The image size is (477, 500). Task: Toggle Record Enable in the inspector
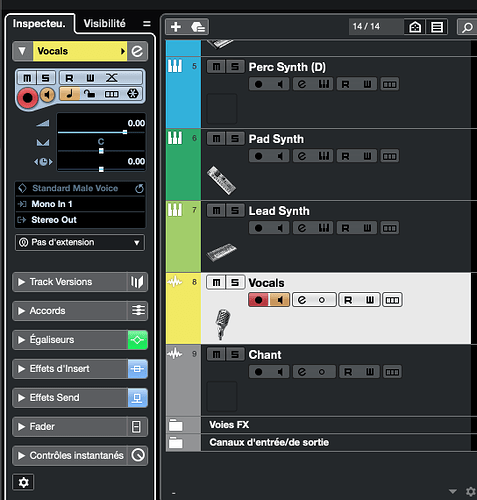click(x=27, y=98)
